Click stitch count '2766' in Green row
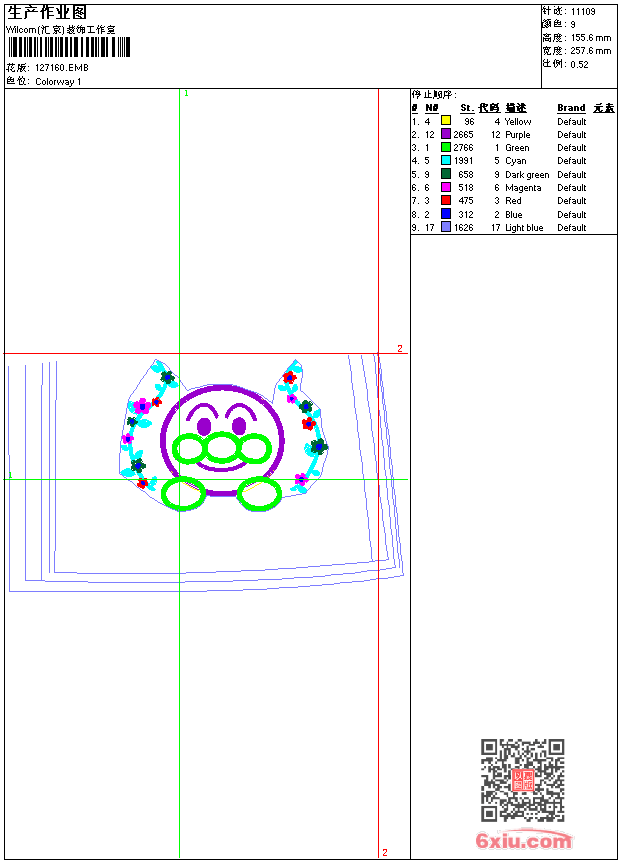This screenshot has height=860, width=620. point(463,148)
